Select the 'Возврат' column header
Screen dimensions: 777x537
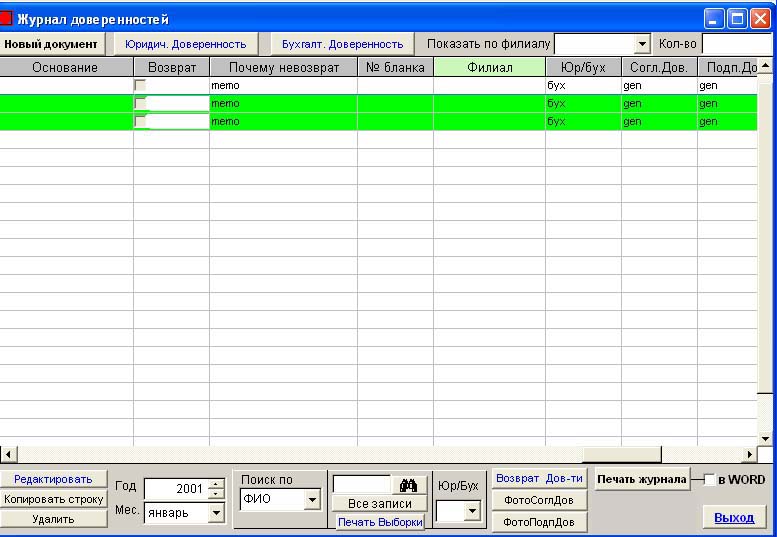tap(172, 67)
